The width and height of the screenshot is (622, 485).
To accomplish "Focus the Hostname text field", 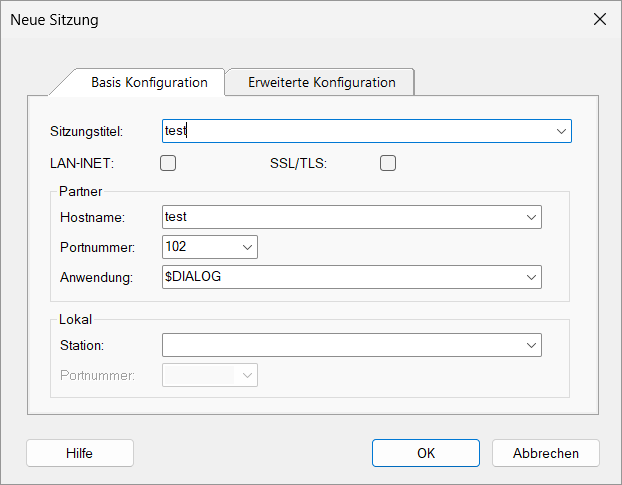I will coord(340,217).
